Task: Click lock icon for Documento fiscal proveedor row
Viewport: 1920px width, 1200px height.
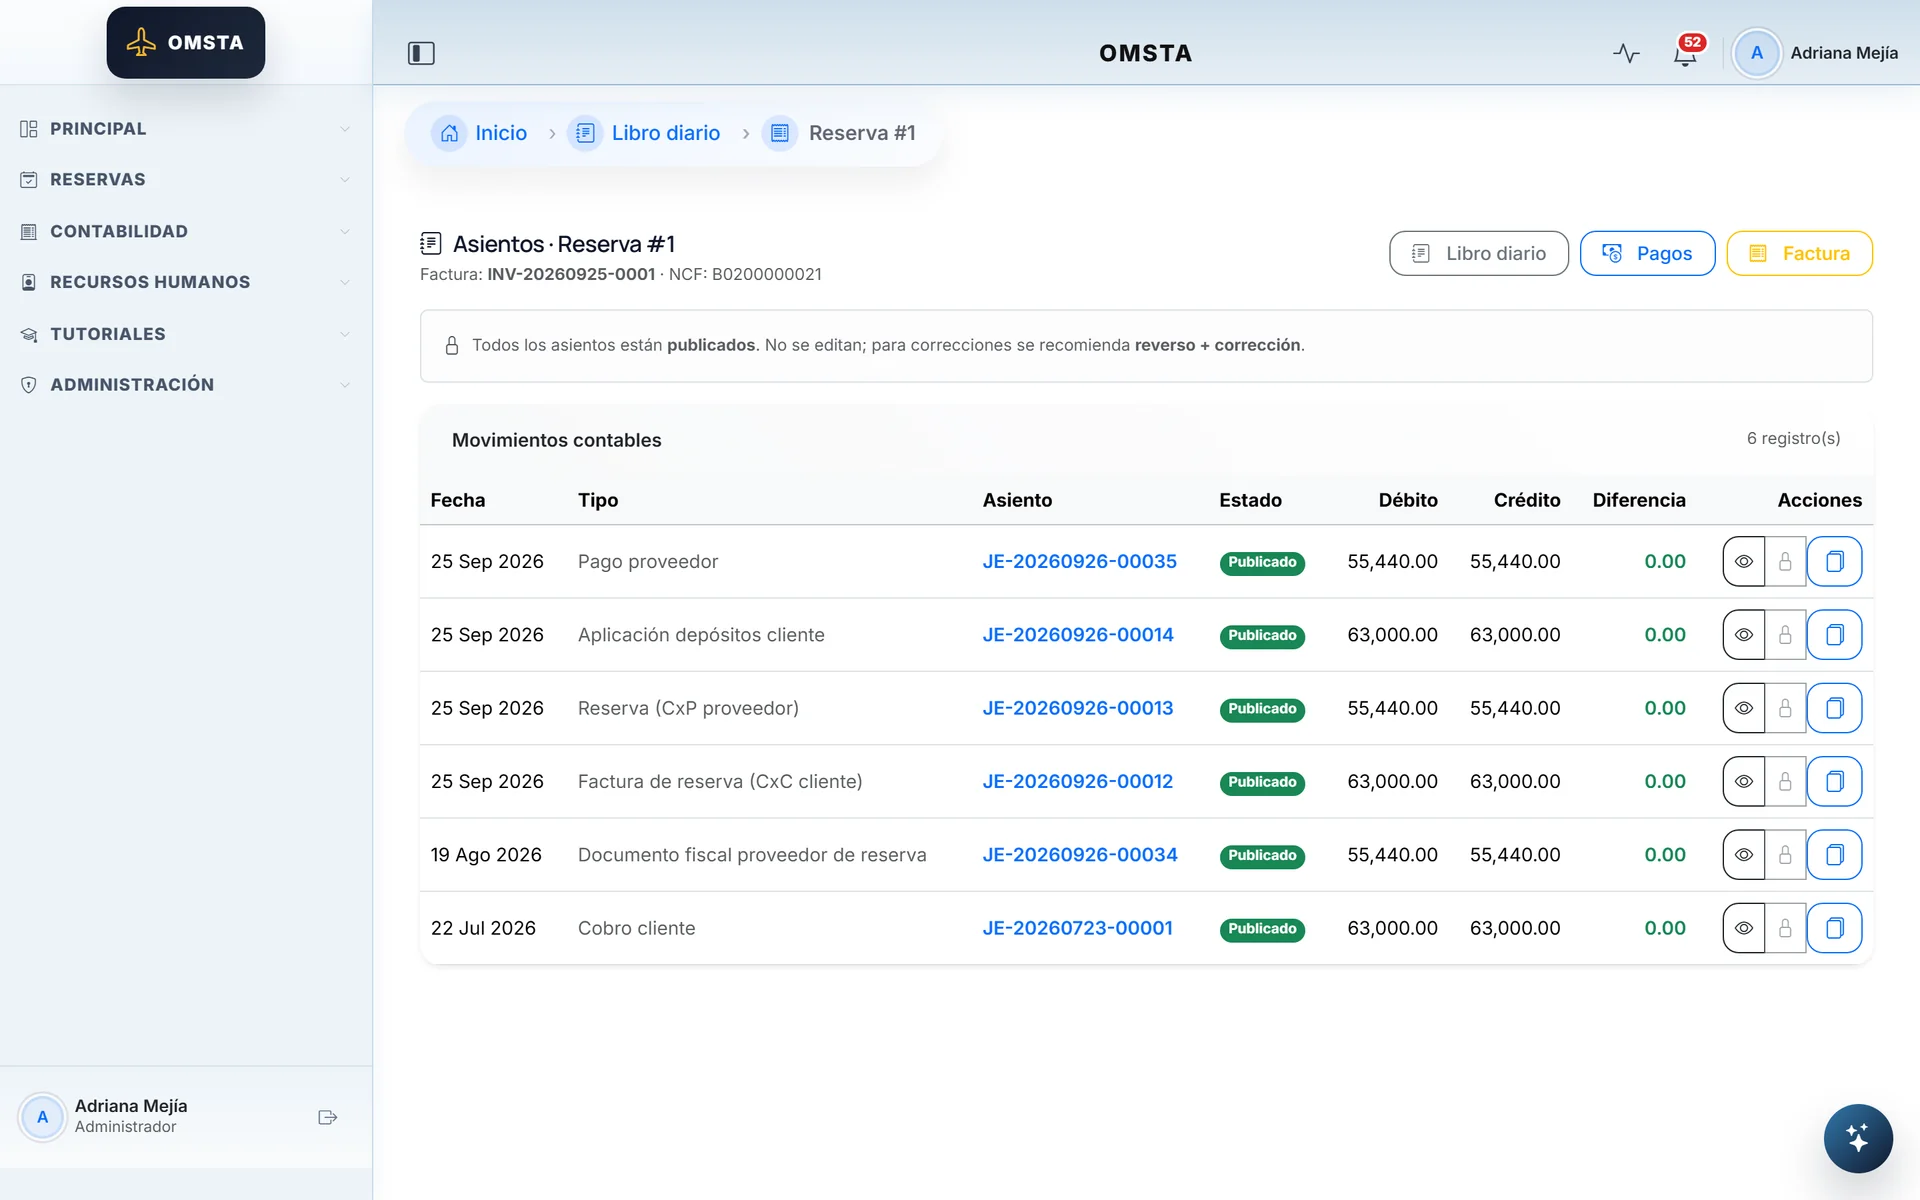Action: pos(1785,855)
